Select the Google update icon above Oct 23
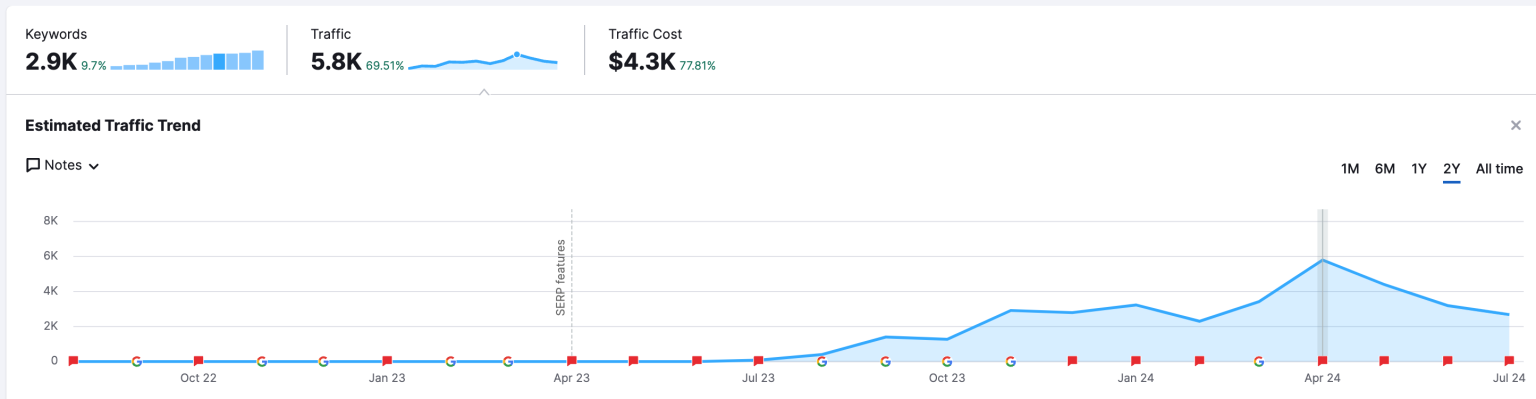 click(x=947, y=360)
